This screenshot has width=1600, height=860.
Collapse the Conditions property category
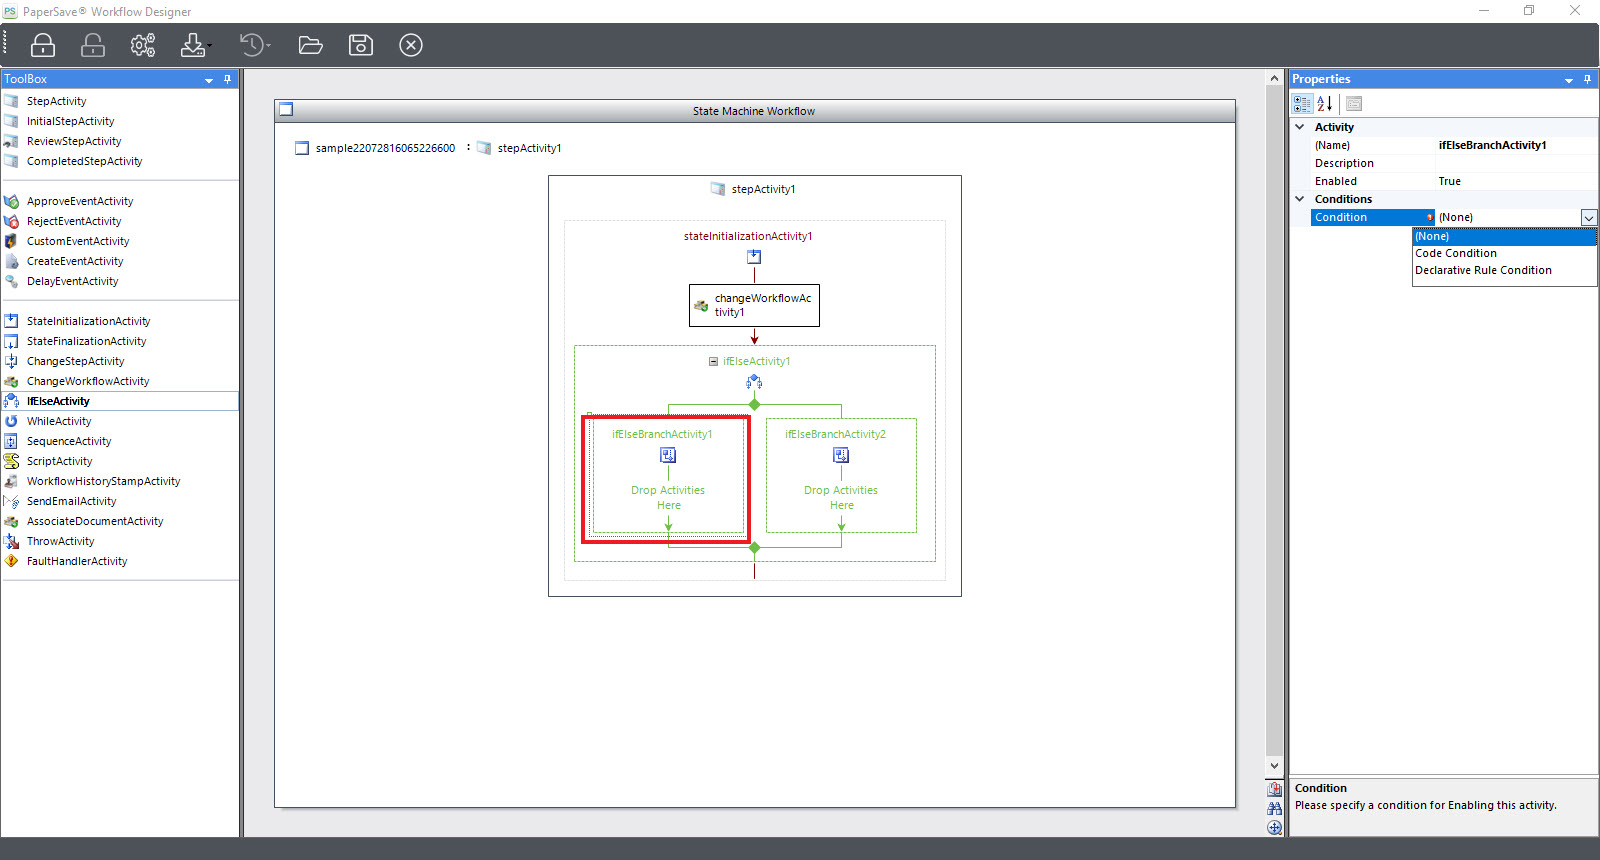[x=1300, y=199]
